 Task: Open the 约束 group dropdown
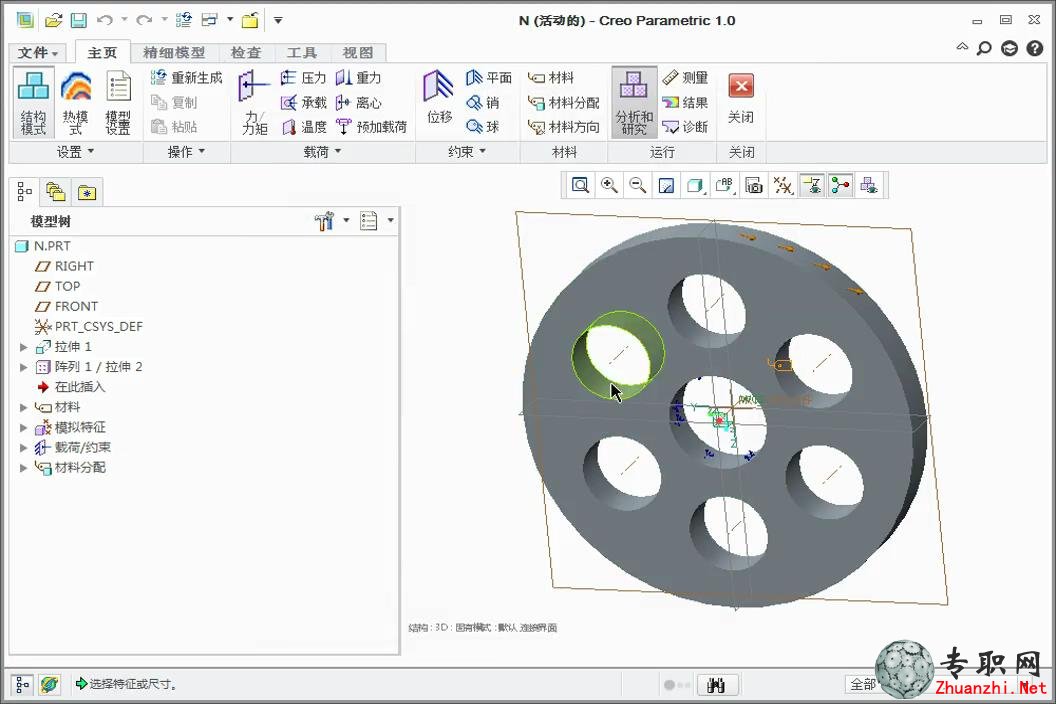[x=467, y=152]
